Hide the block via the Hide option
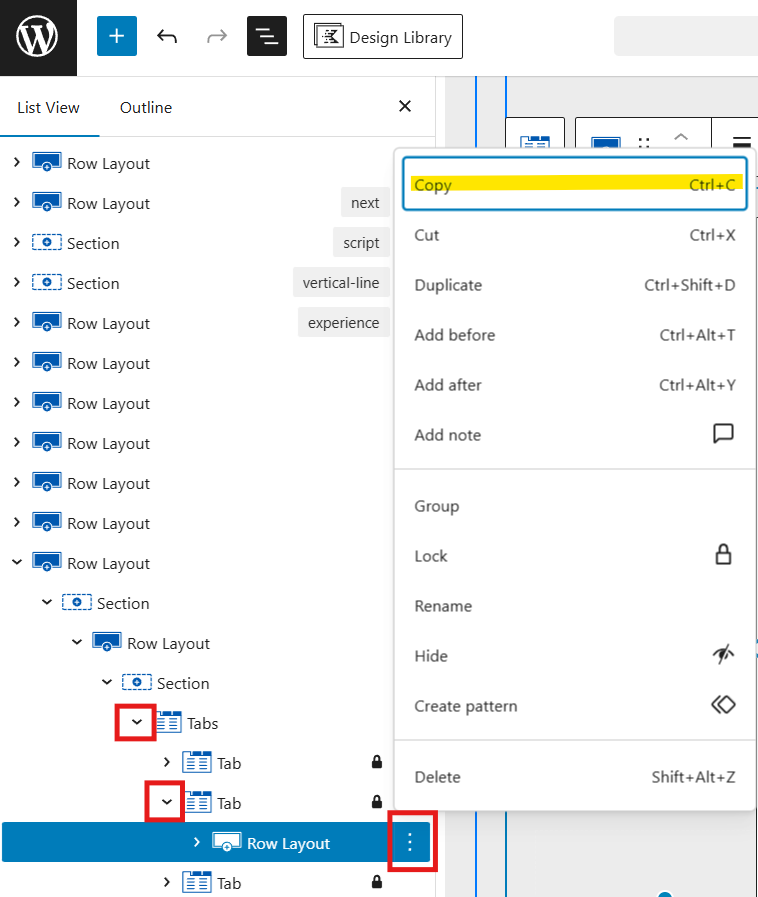The width and height of the screenshot is (758, 897). tap(575, 656)
